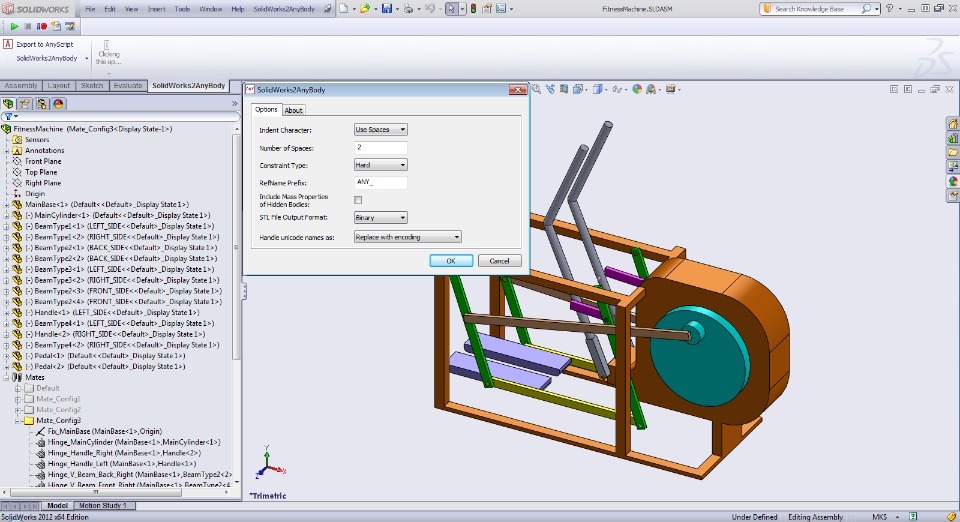Tick Include Mass Properties of Hidden Bodies
The width and height of the screenshot is (960, 522).
[358, 200]
